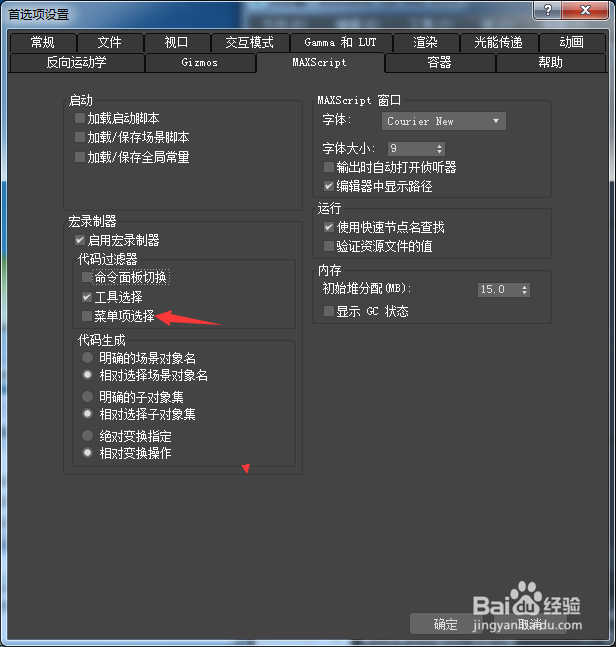The width and height of the screenshot is (616, 647).
Task: Check 加载启动脚本 option
Action: (80, 118)
